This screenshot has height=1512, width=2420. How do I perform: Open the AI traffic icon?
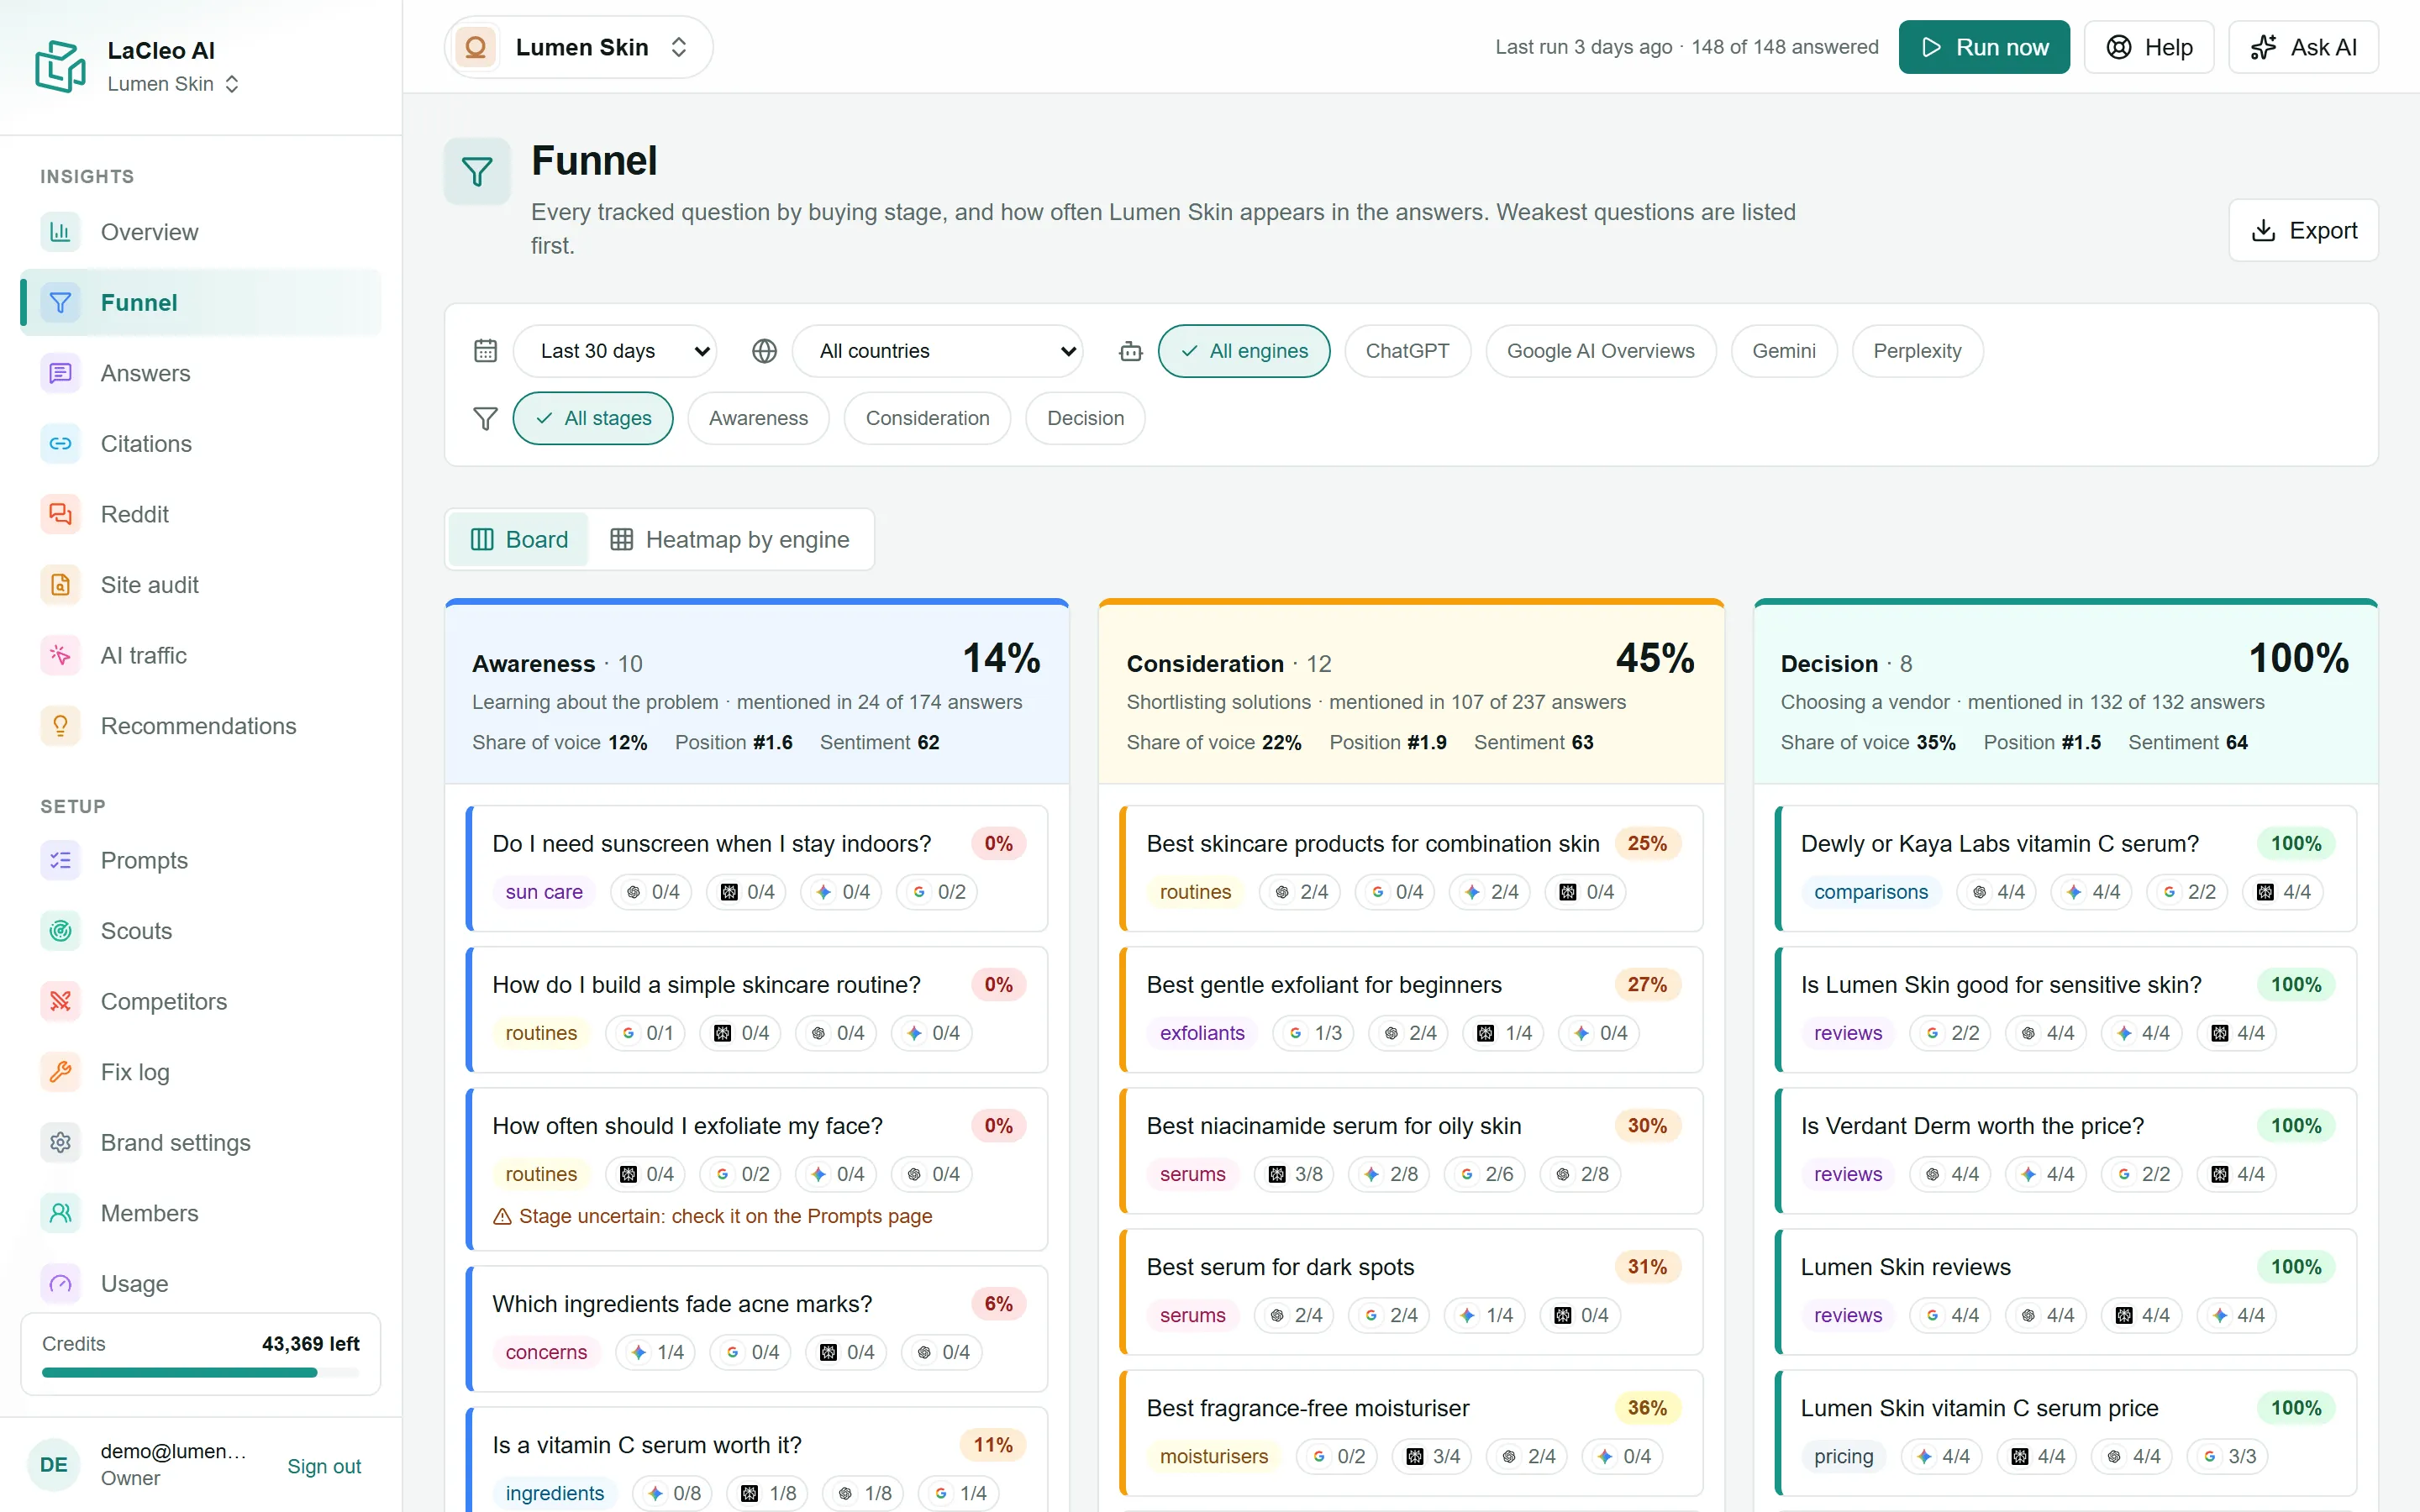pos(60,655)
